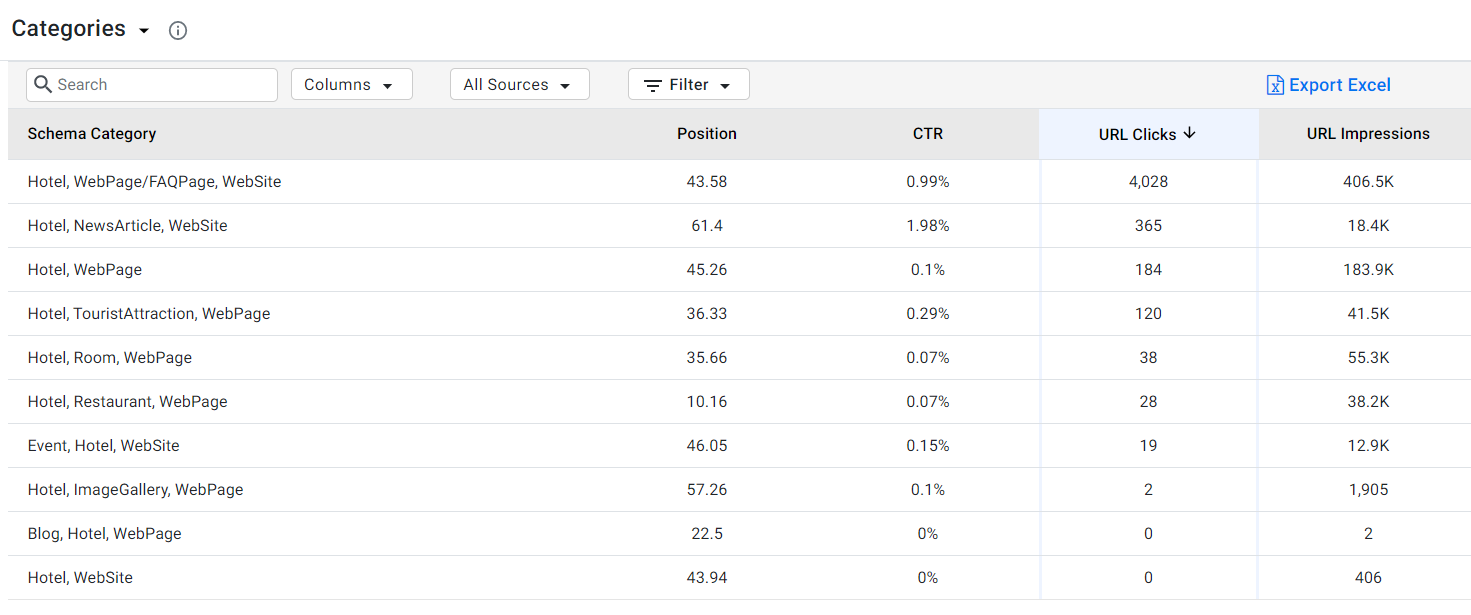Click the Export Excel link
Screen dimensions: 1471x615
(x=1329, y=85)
